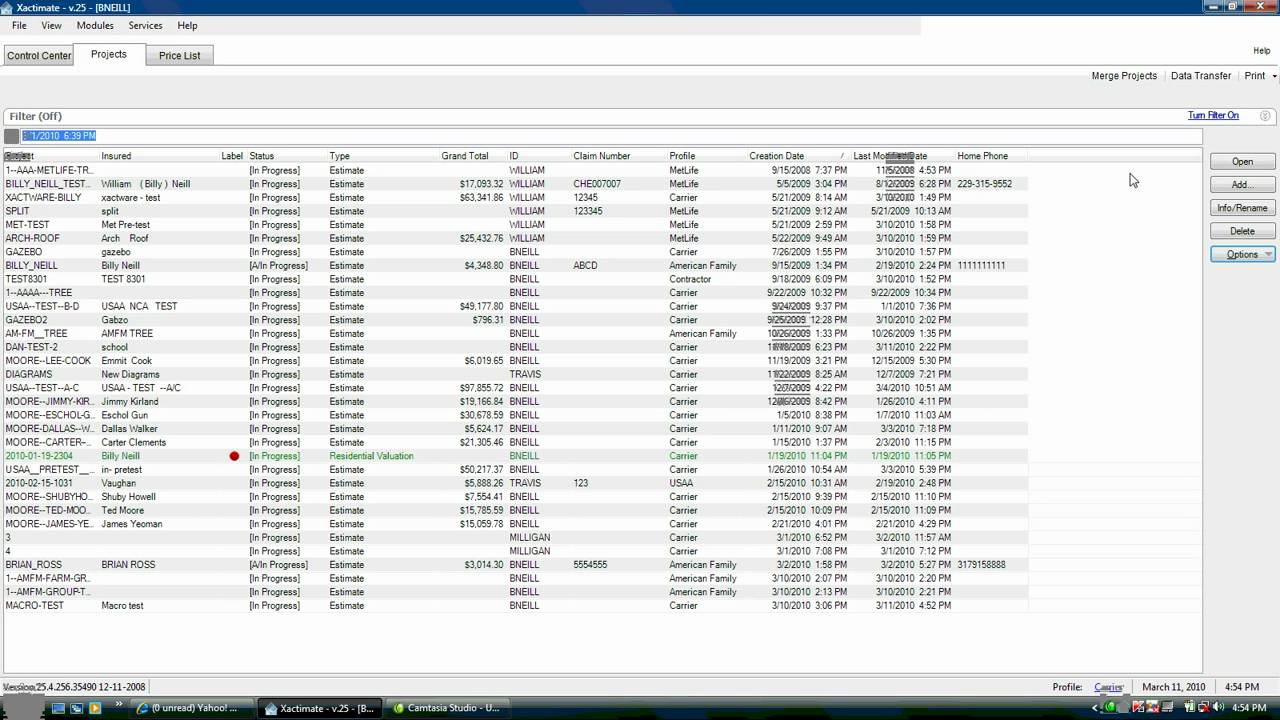Click the red label dot for Billy Neill
Viewport: 1280px width, 720px height.
click(234, 456)
